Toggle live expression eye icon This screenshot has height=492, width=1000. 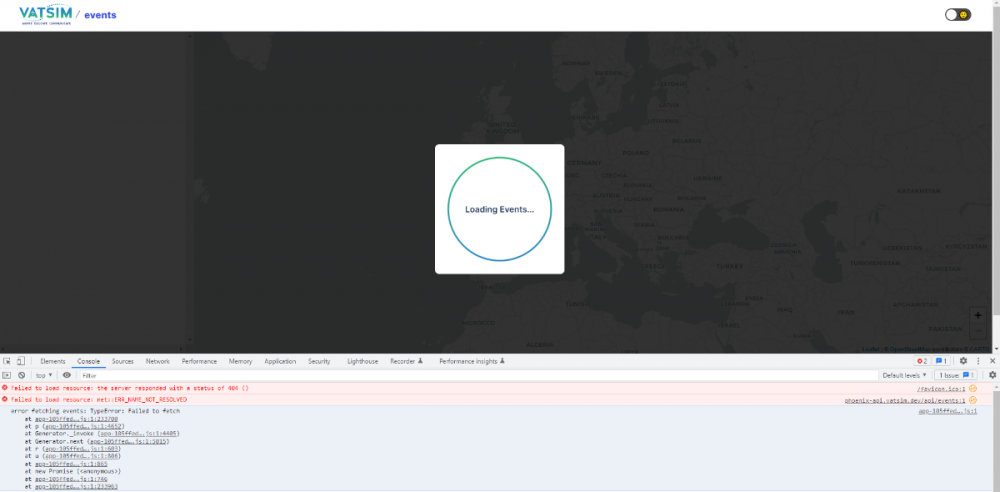click(67, 375)
